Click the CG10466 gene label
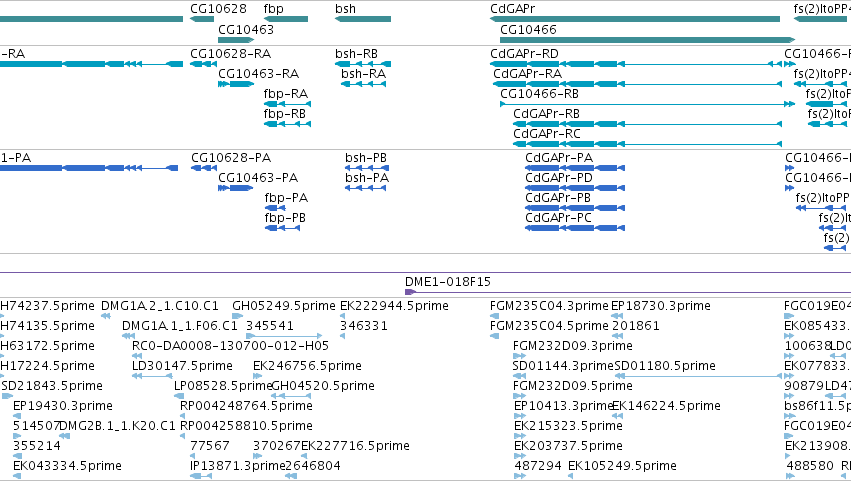The height and width of the screenshot is (481, 851). 528,29
